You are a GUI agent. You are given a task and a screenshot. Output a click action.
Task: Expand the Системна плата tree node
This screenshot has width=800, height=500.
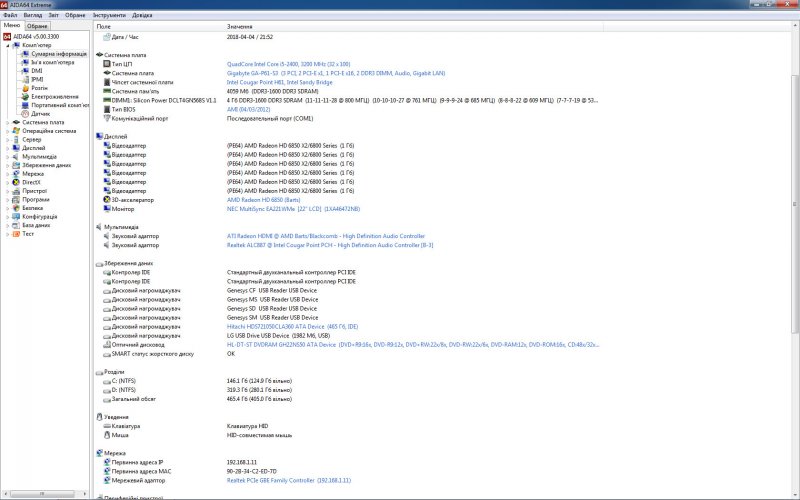point(7,123)
